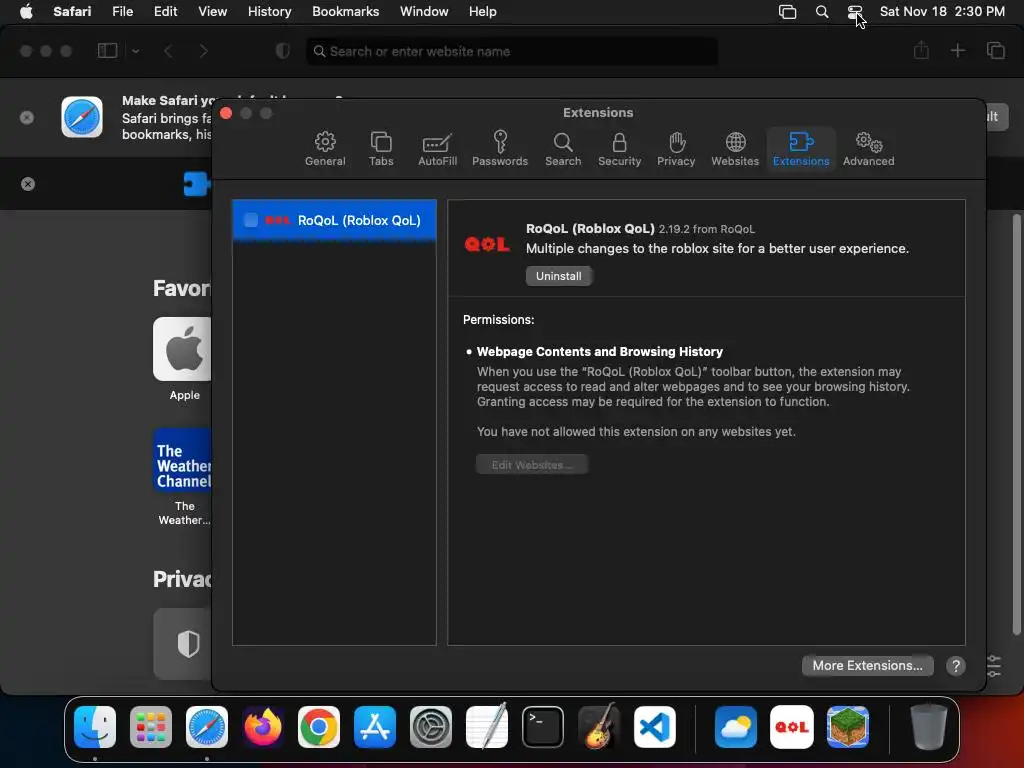The height and width of the screenshot is (768, 1024).
Task: Open the Extensions help question mark
Action: [x=955, y=665]
